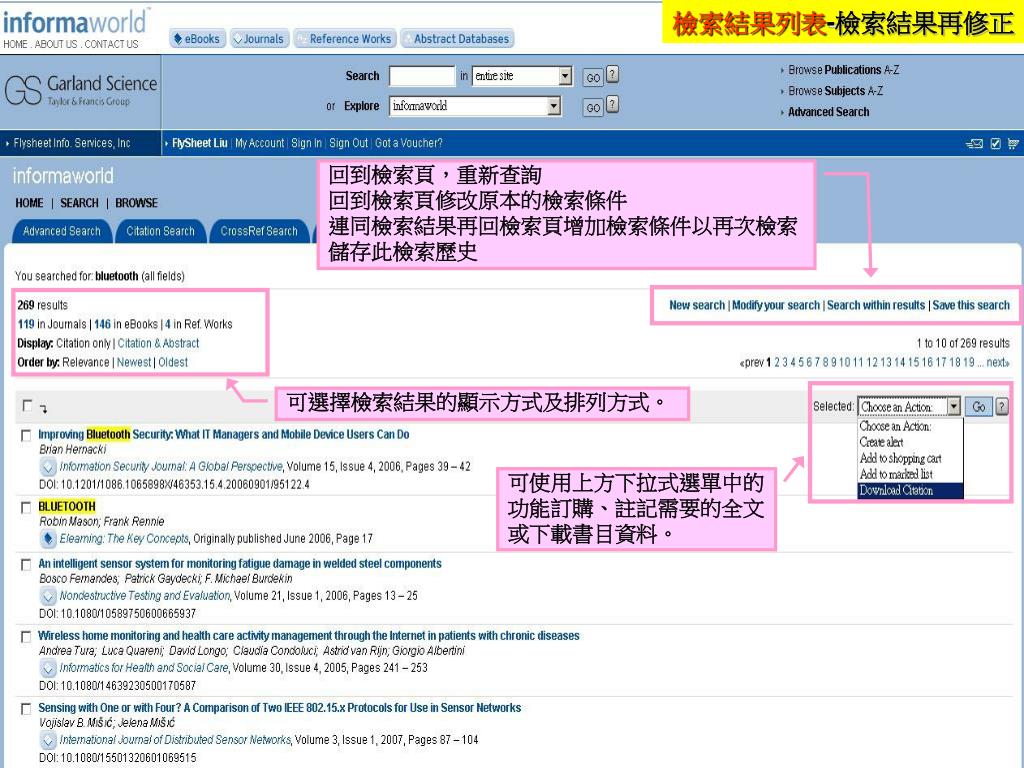Order results by Newest

point(134,362)
